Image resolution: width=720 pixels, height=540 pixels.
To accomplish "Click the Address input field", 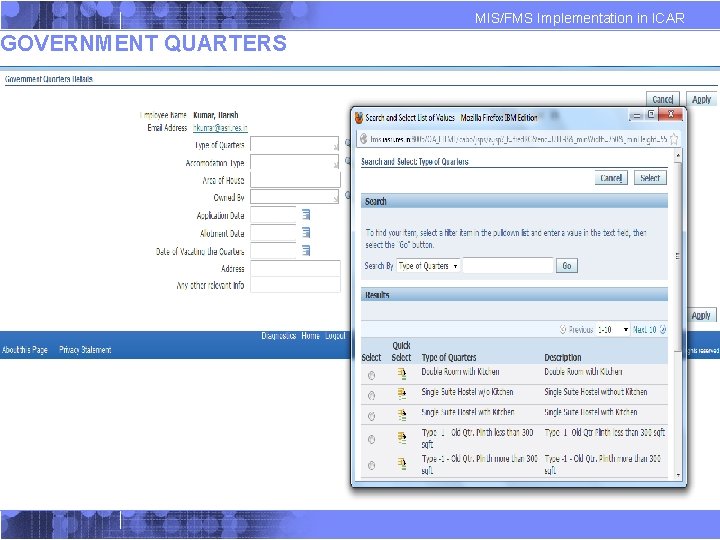I will [295, 268].
